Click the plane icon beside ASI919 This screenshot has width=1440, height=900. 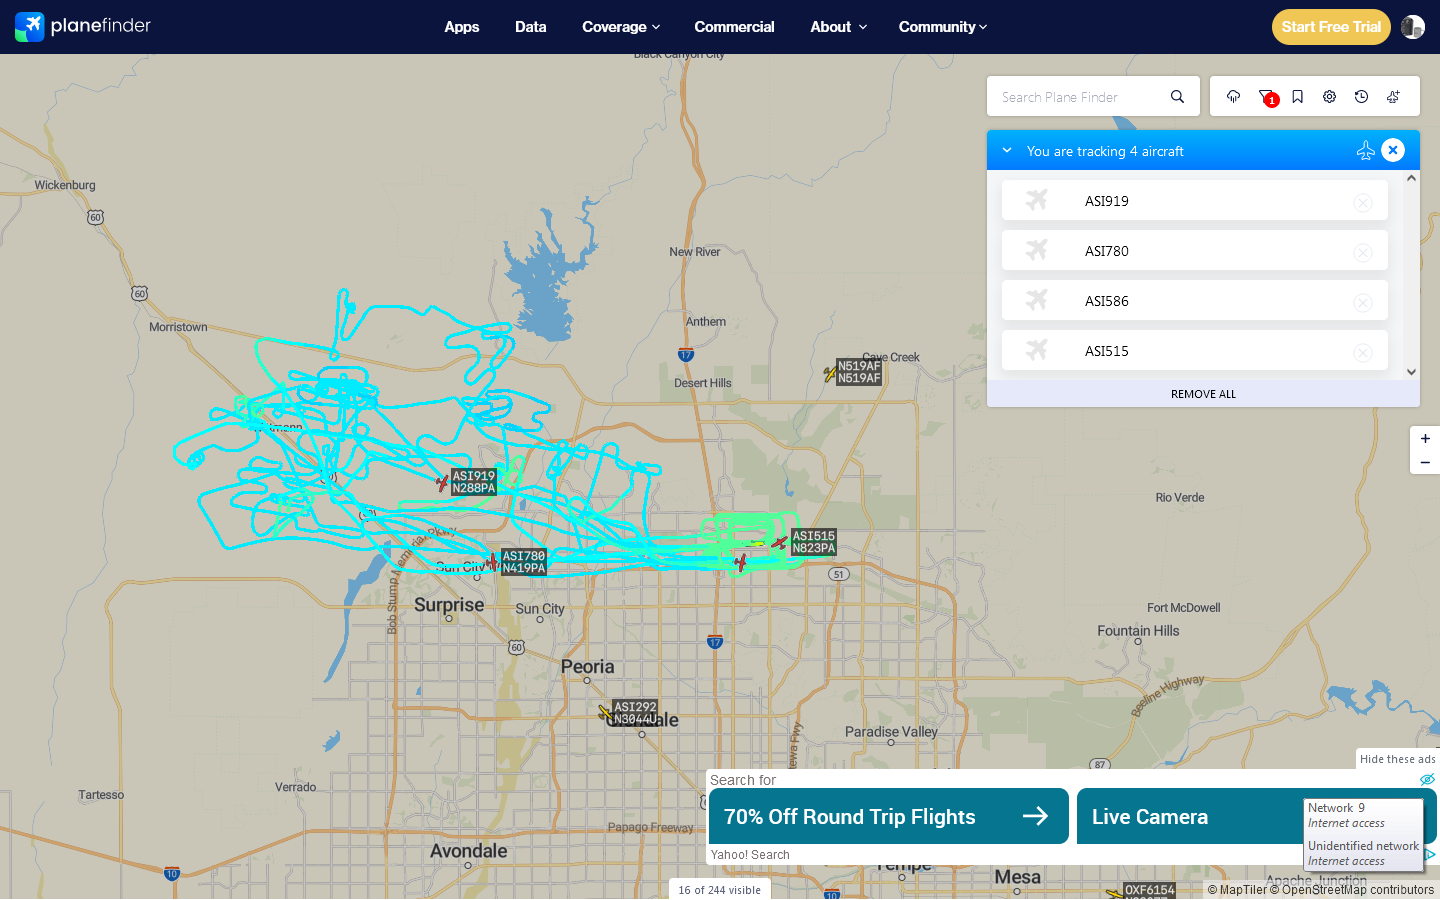[x=1037, y=200]
